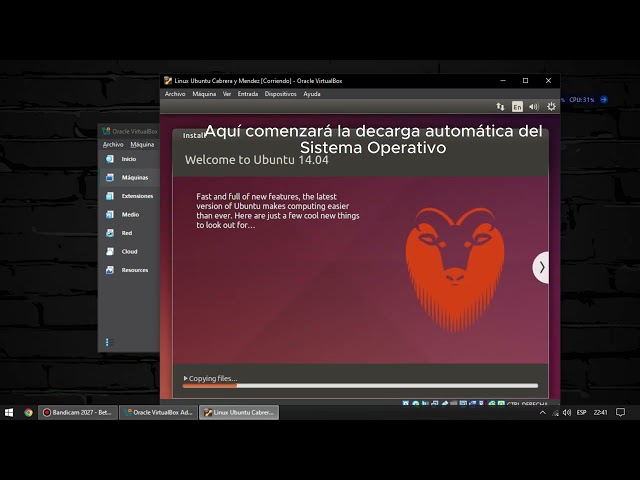Maximize the Linux Ubuntu VM window

pyautogui.click(x=526, y=80)
